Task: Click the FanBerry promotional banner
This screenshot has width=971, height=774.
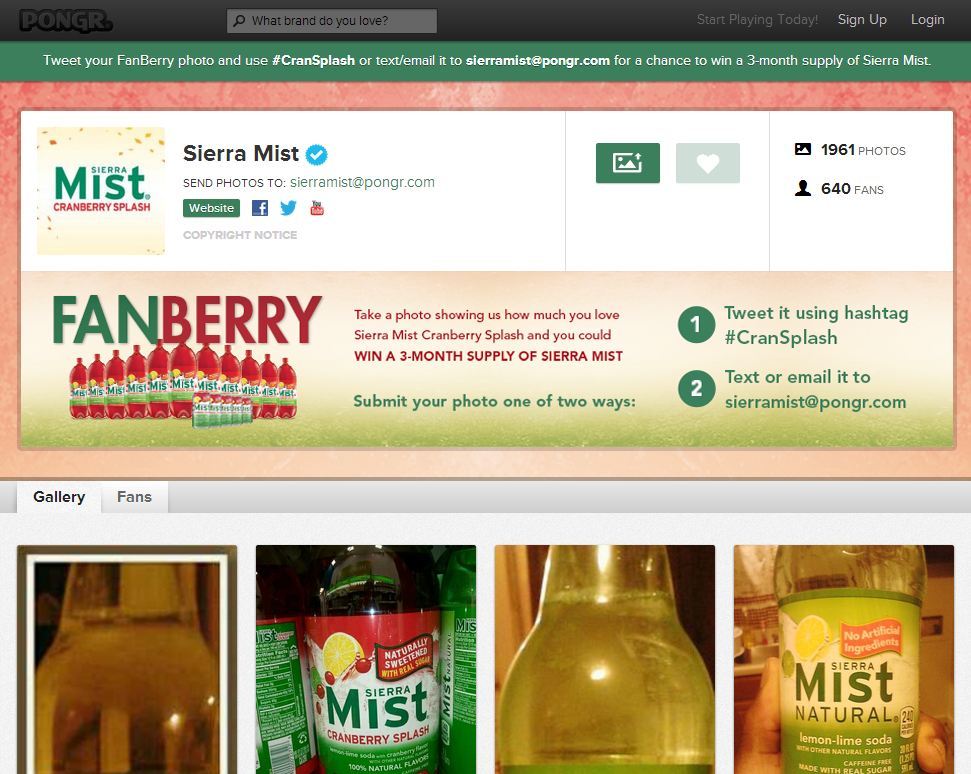Action: coord(487,360)
